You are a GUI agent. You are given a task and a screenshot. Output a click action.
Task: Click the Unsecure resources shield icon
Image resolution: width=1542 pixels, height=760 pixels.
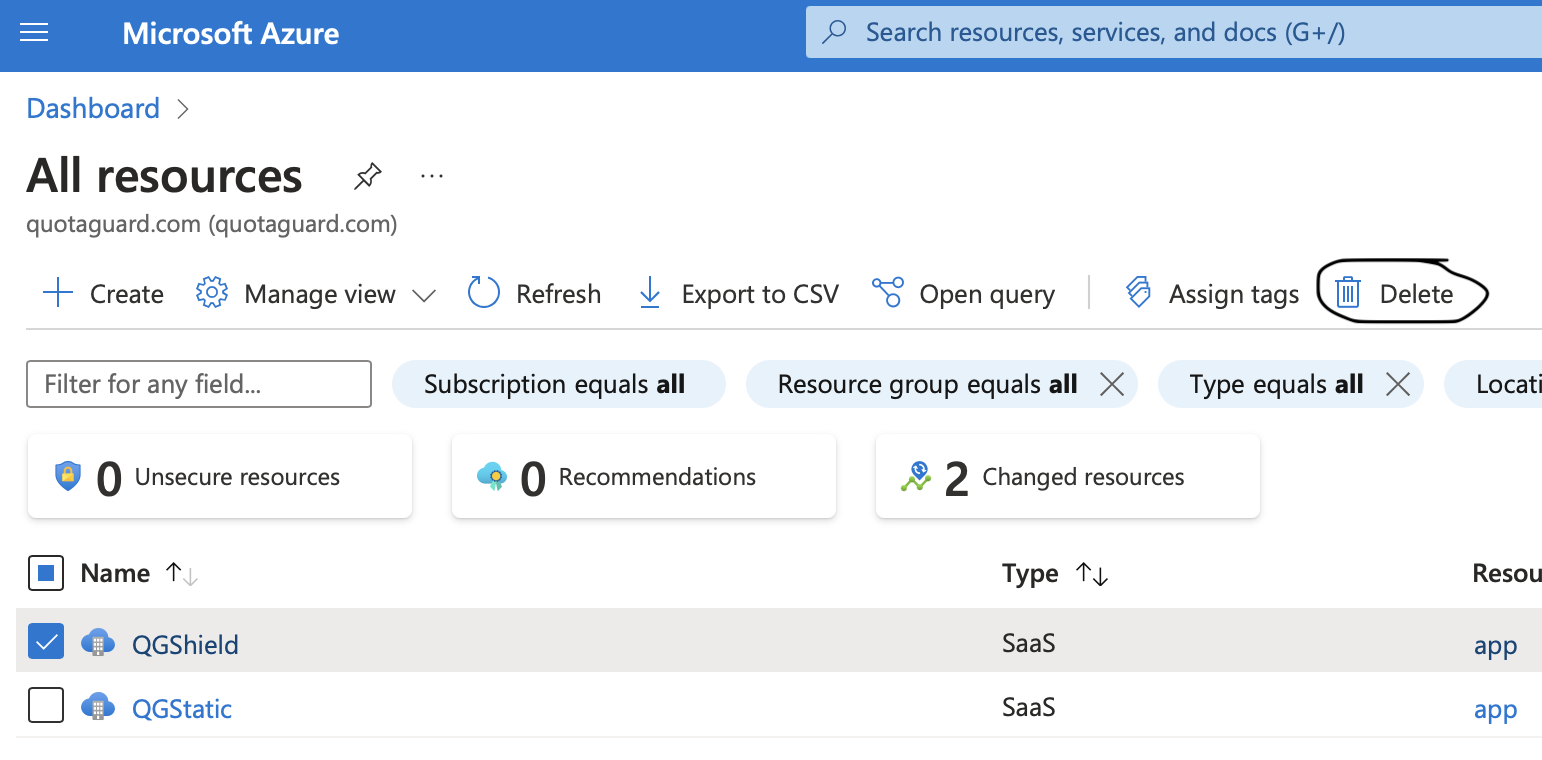68,476
